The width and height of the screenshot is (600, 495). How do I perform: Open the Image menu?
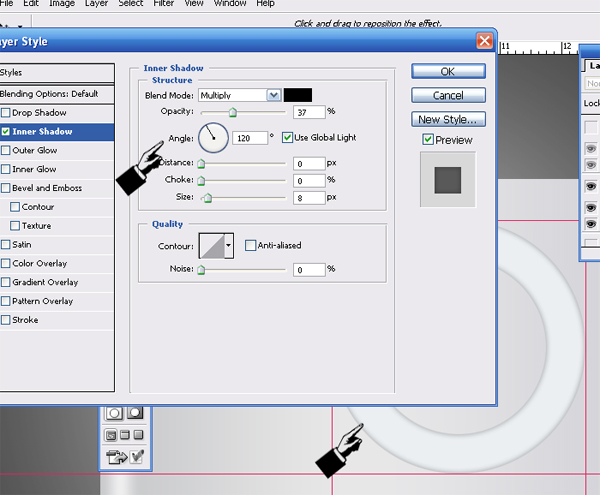tap(62, 3)
